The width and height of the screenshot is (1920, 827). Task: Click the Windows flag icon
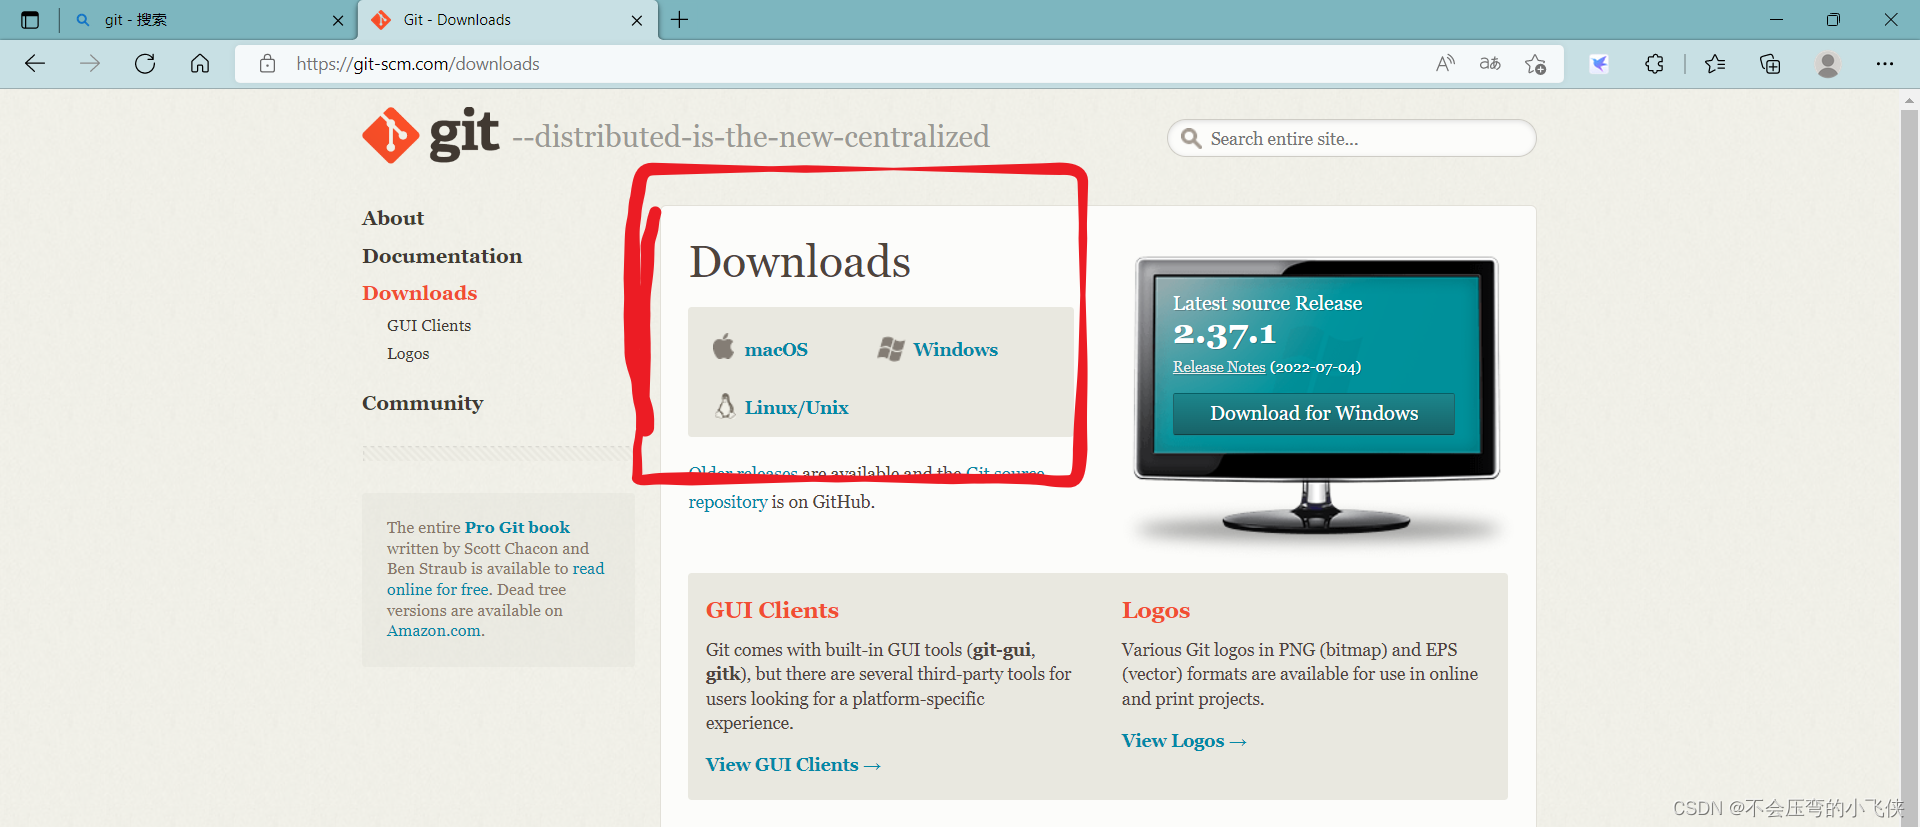(890, 349)
